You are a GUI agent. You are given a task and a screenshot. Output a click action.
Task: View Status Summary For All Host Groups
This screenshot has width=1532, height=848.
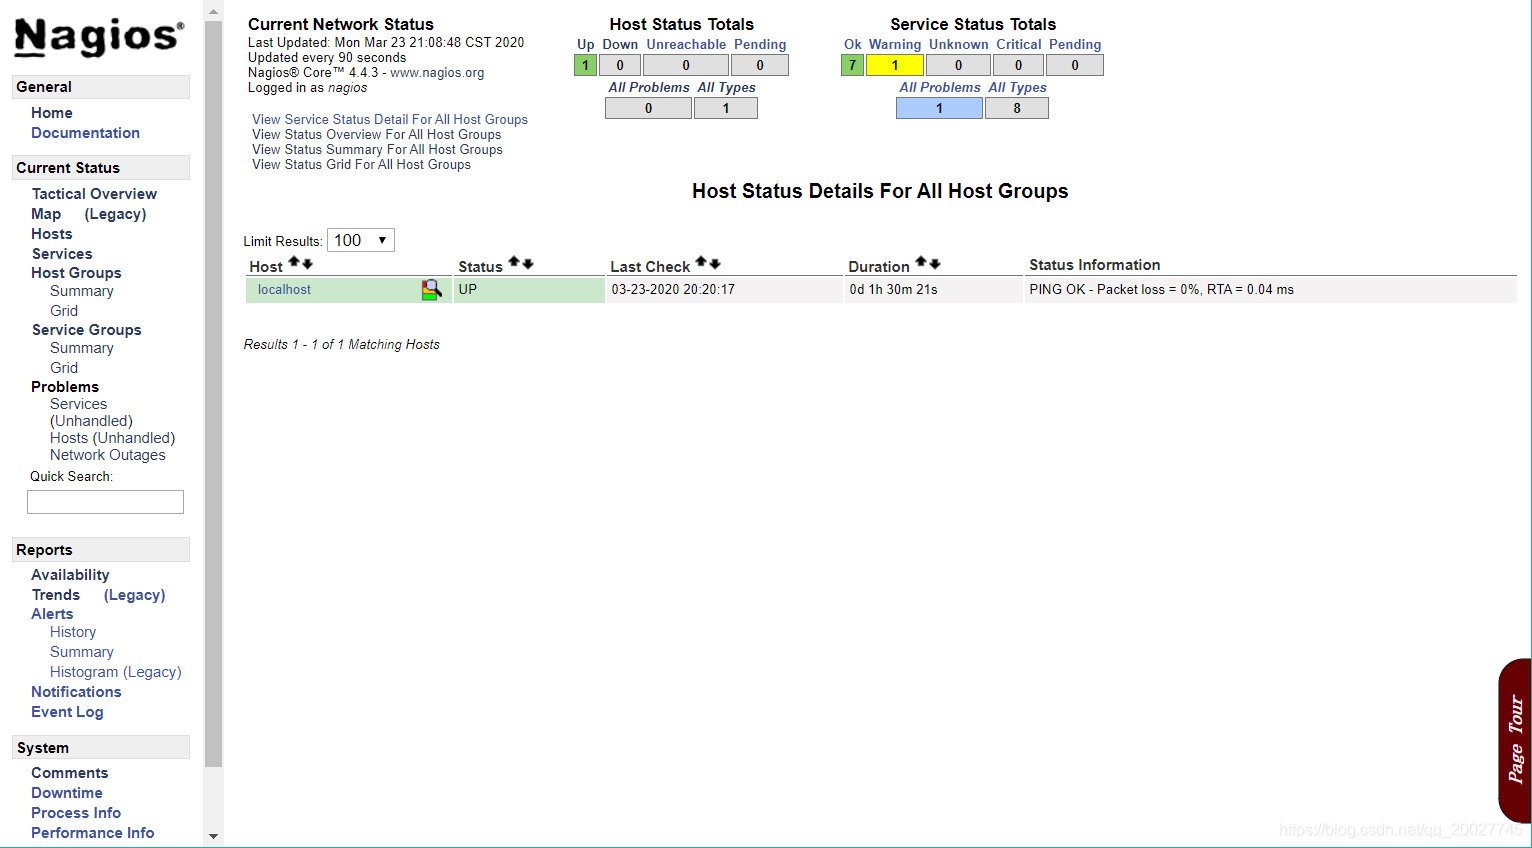pos(377,149)
